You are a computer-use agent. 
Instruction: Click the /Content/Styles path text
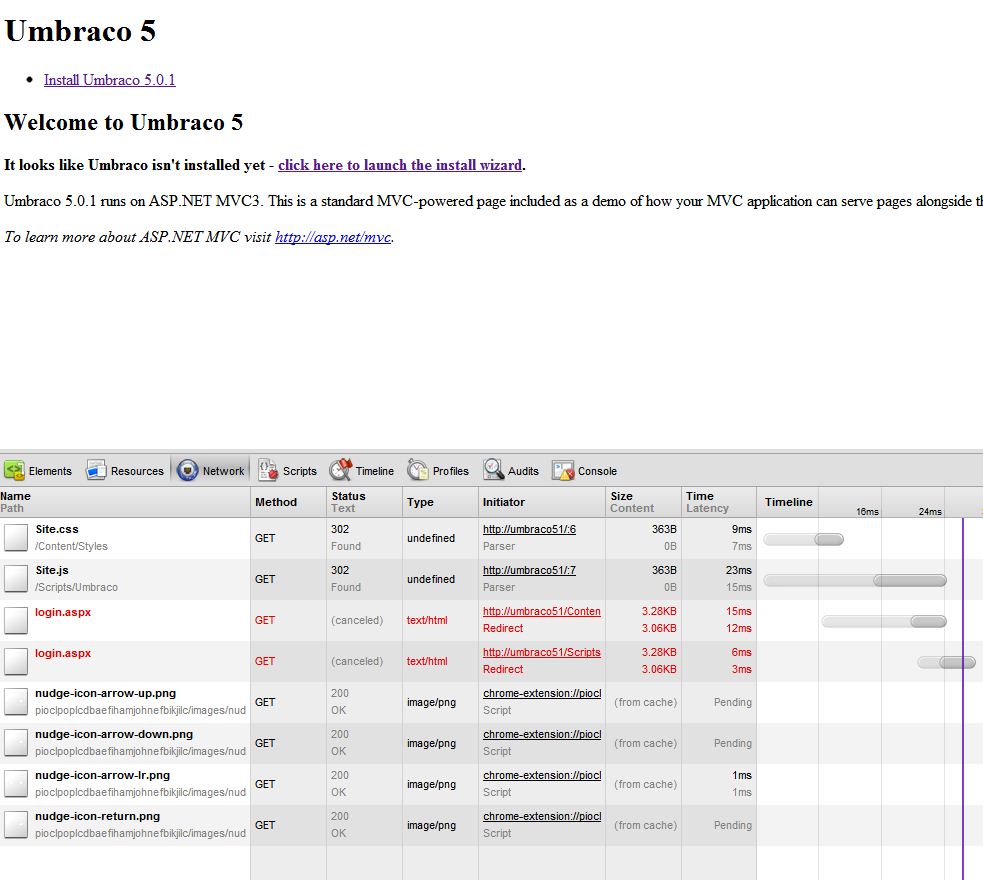[x=71, y=546]
